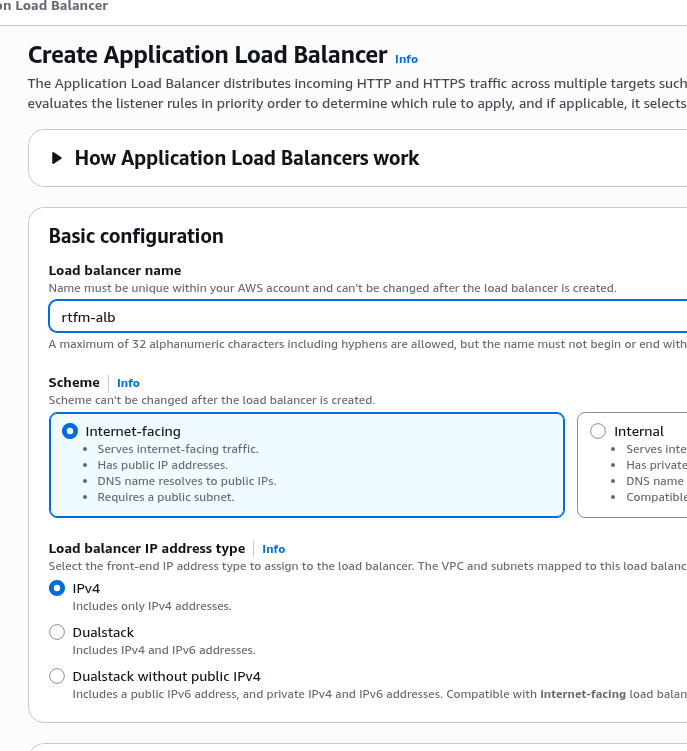This screenshot has width=687, height=751.
Task: Open Info link for Load balancer IP address type
Action: 273,549
